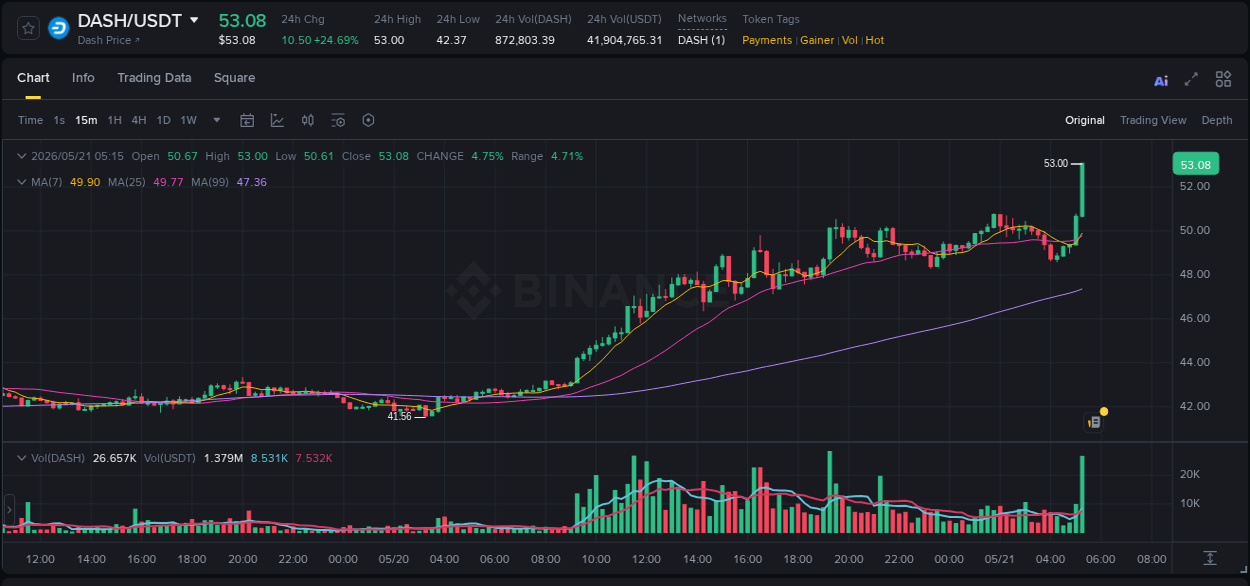Open the multi-chart layout grid icon
The height and width of the screenshot is (586, 1250).
tap(1223, 79)
